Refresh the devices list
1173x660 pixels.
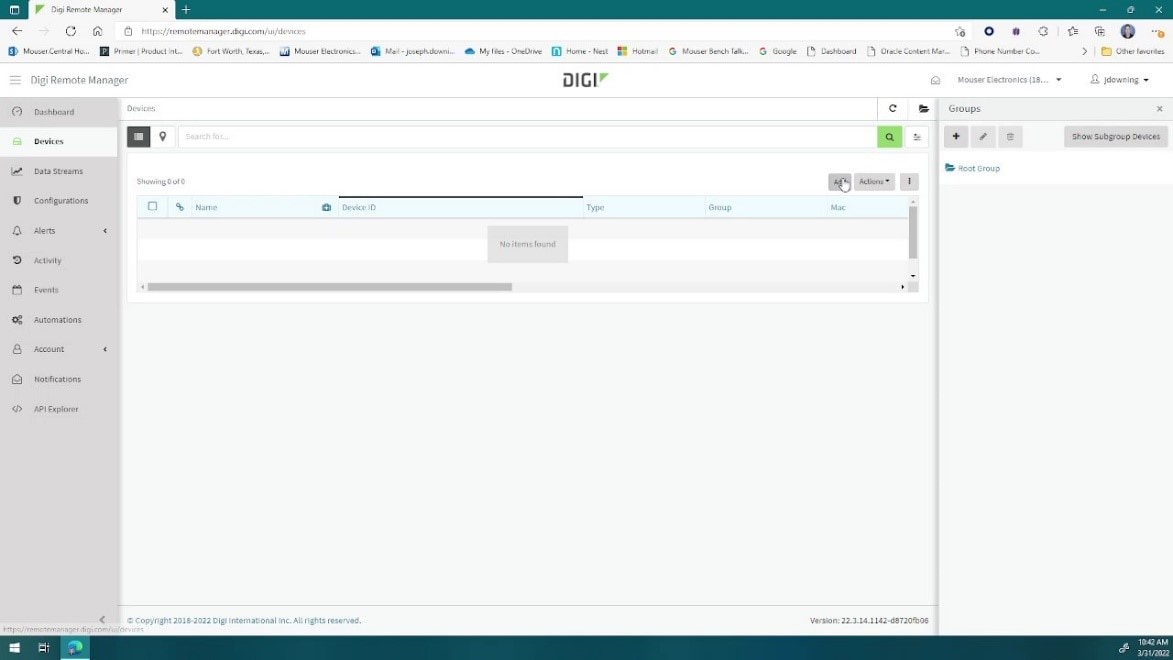coord(893,109)
